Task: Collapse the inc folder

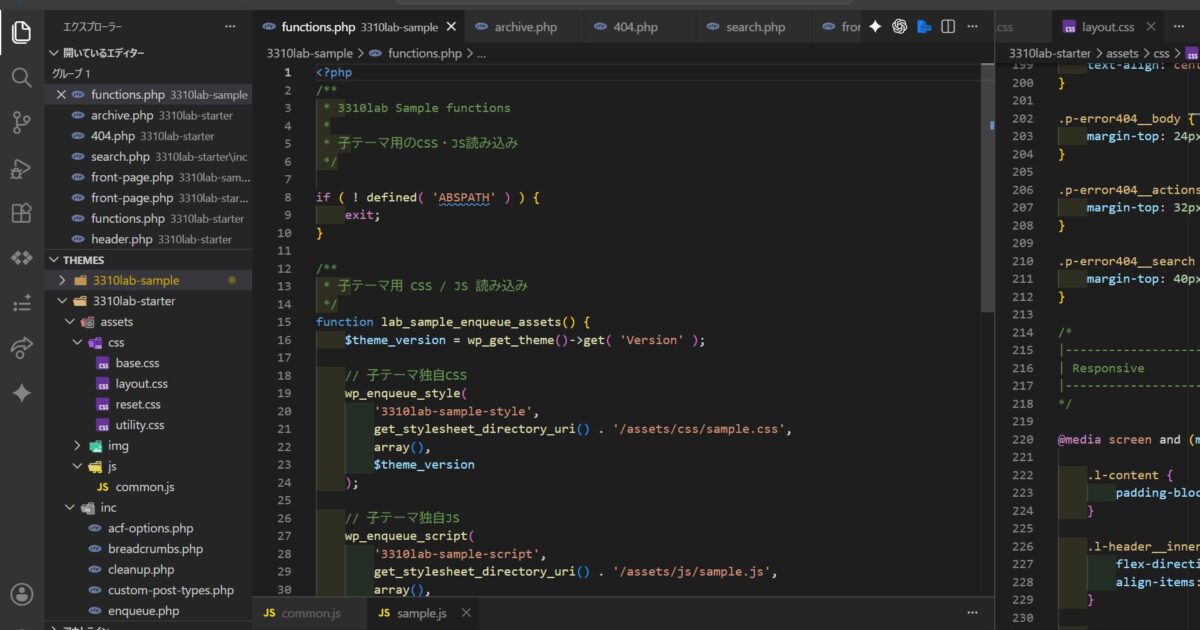Action: 70,508
